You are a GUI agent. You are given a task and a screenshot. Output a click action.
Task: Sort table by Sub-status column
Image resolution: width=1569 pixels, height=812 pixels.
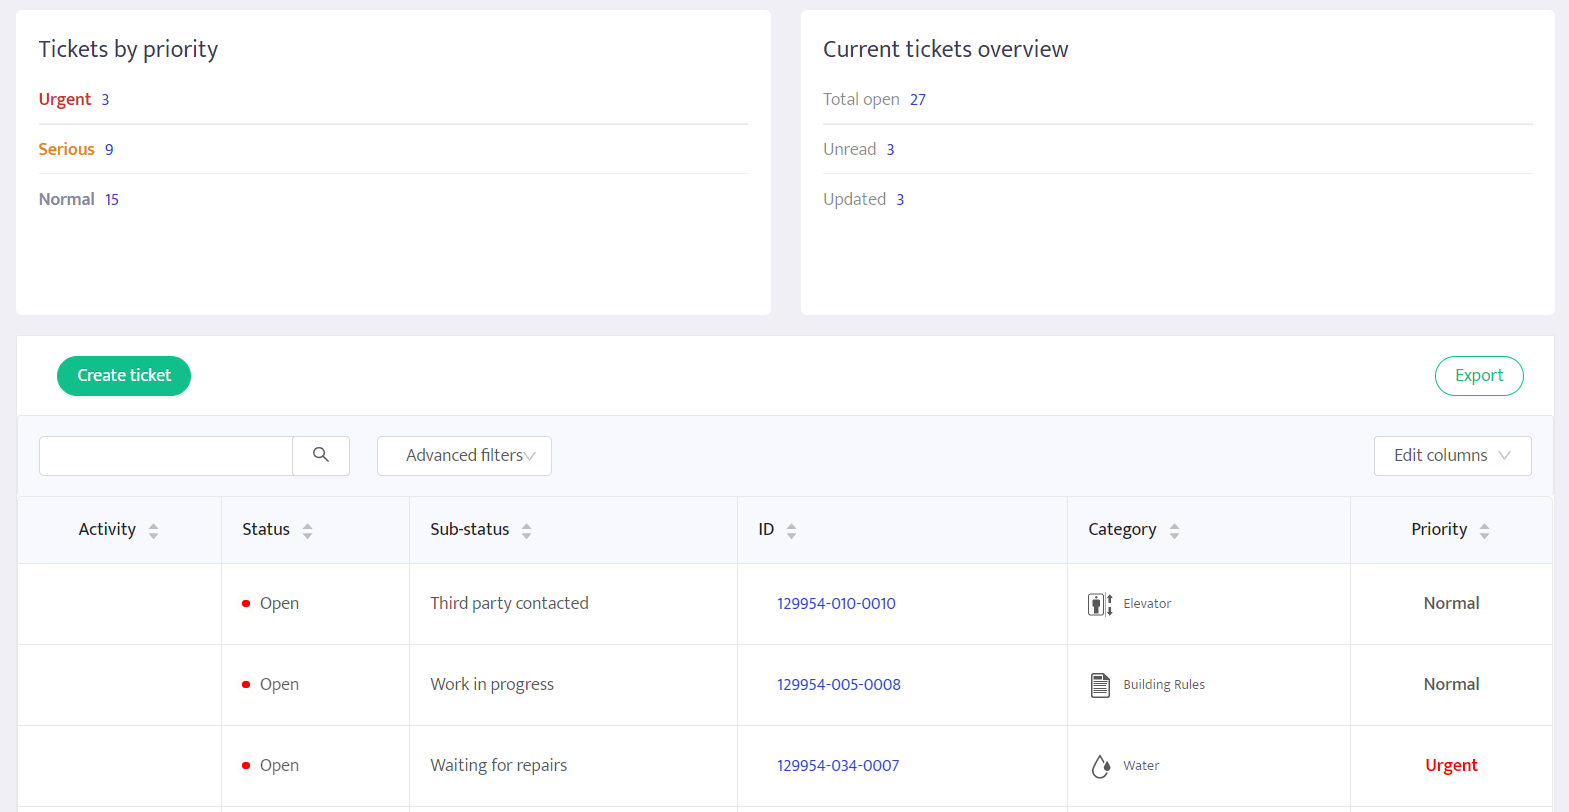pos(526,530)
